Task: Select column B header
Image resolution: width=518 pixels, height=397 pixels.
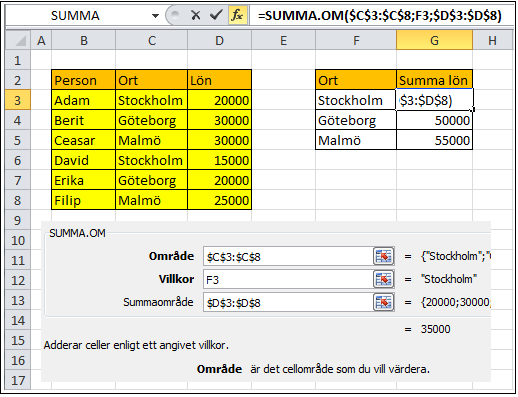Action: coord(84,40)
